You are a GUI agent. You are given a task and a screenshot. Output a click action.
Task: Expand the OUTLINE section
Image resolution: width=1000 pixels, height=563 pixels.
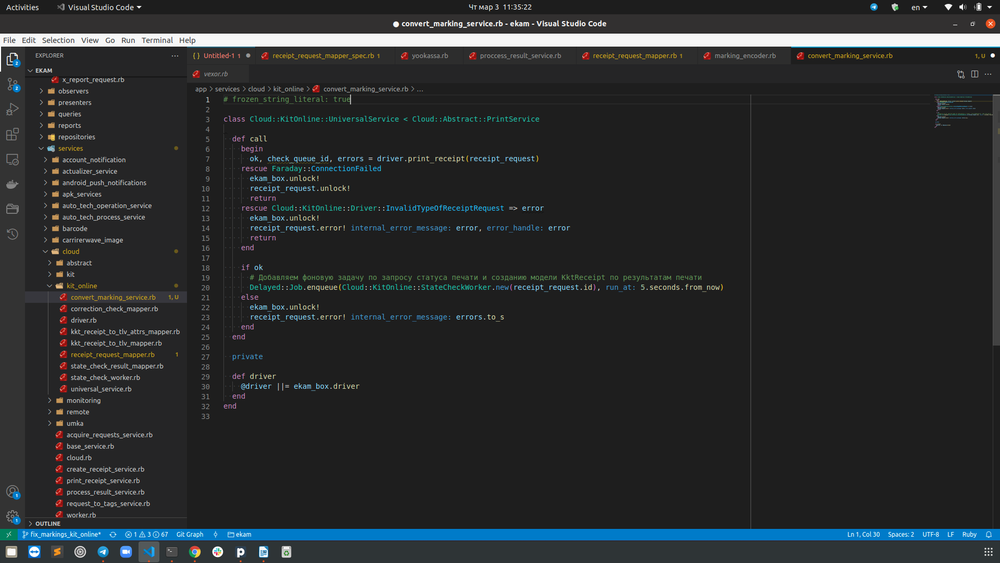(48, 524)
